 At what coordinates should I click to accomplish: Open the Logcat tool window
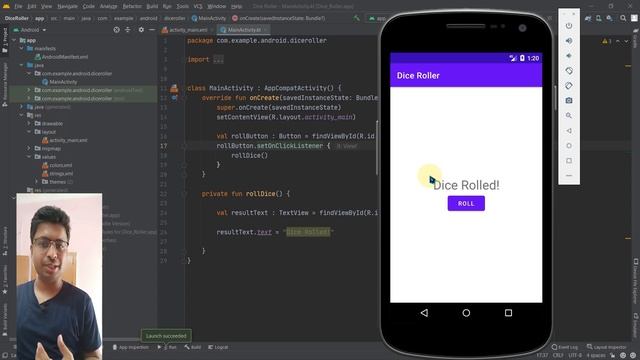coord(218,347)
